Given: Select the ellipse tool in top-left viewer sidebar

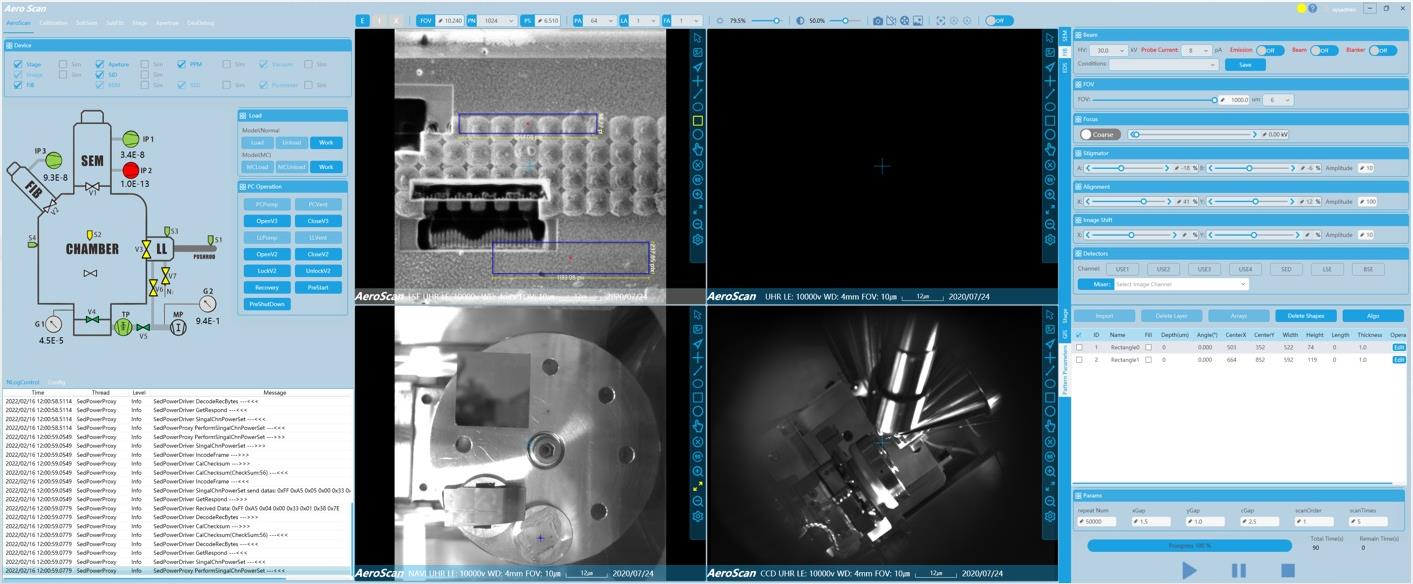Looking at the screenshot, I should 698,107.
